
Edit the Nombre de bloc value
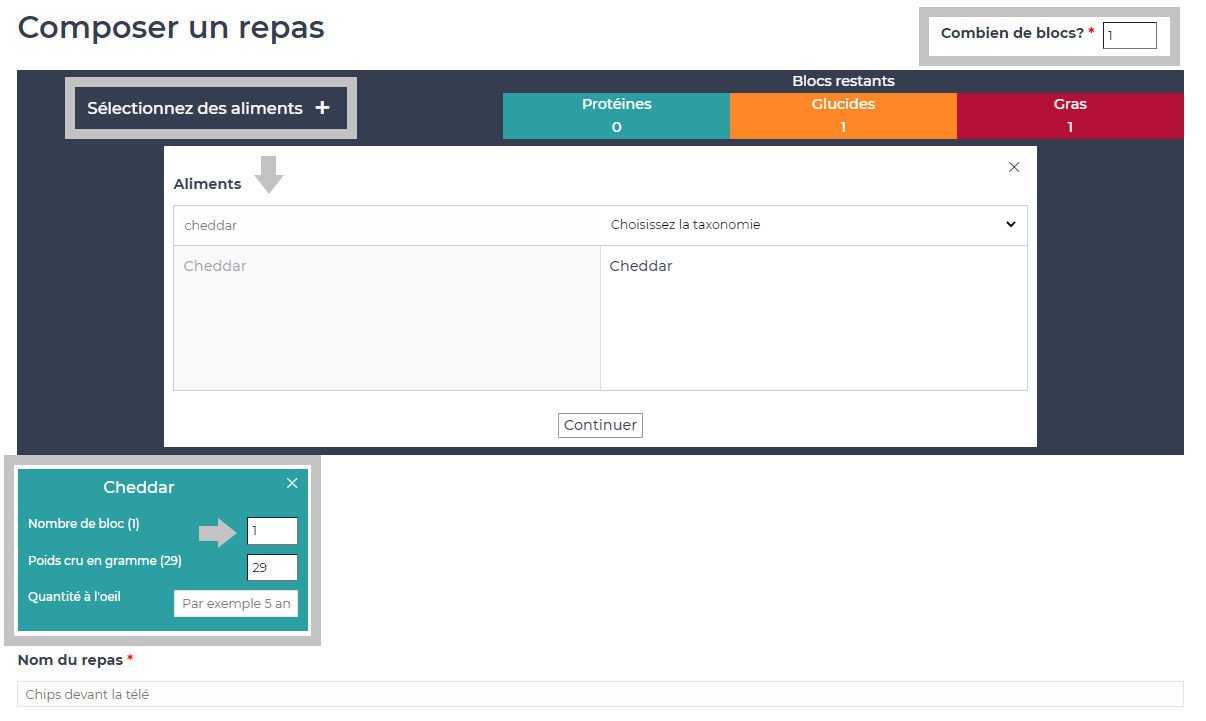pos(272,531)
